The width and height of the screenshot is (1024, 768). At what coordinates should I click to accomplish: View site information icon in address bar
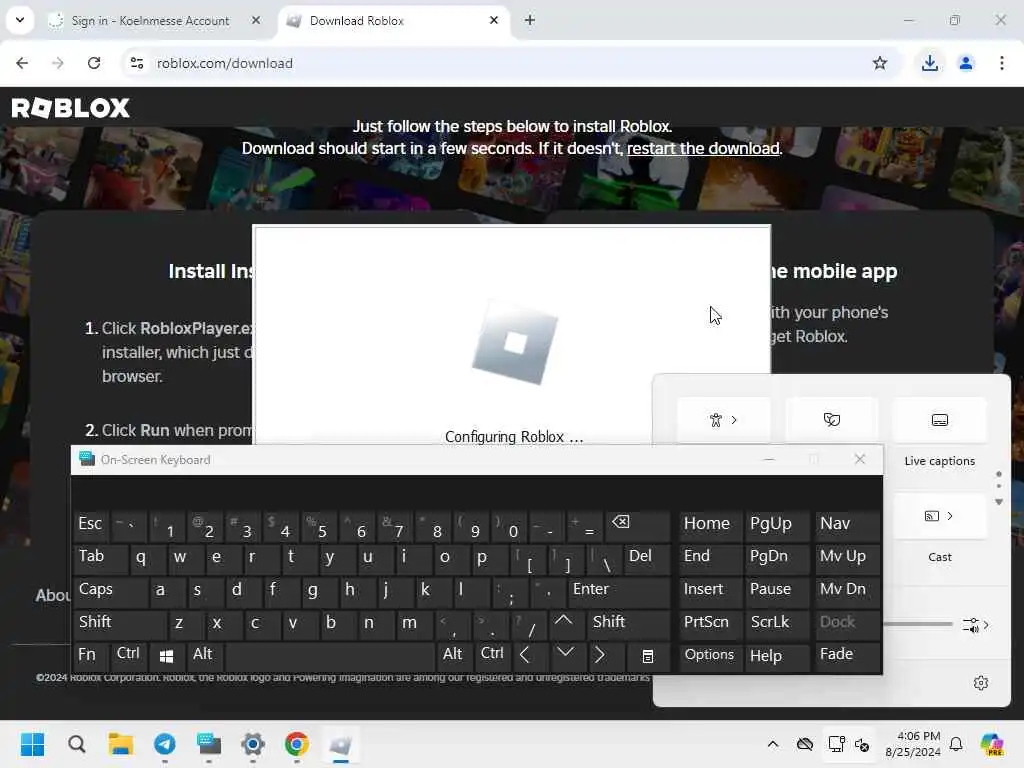tap(136, 63)
